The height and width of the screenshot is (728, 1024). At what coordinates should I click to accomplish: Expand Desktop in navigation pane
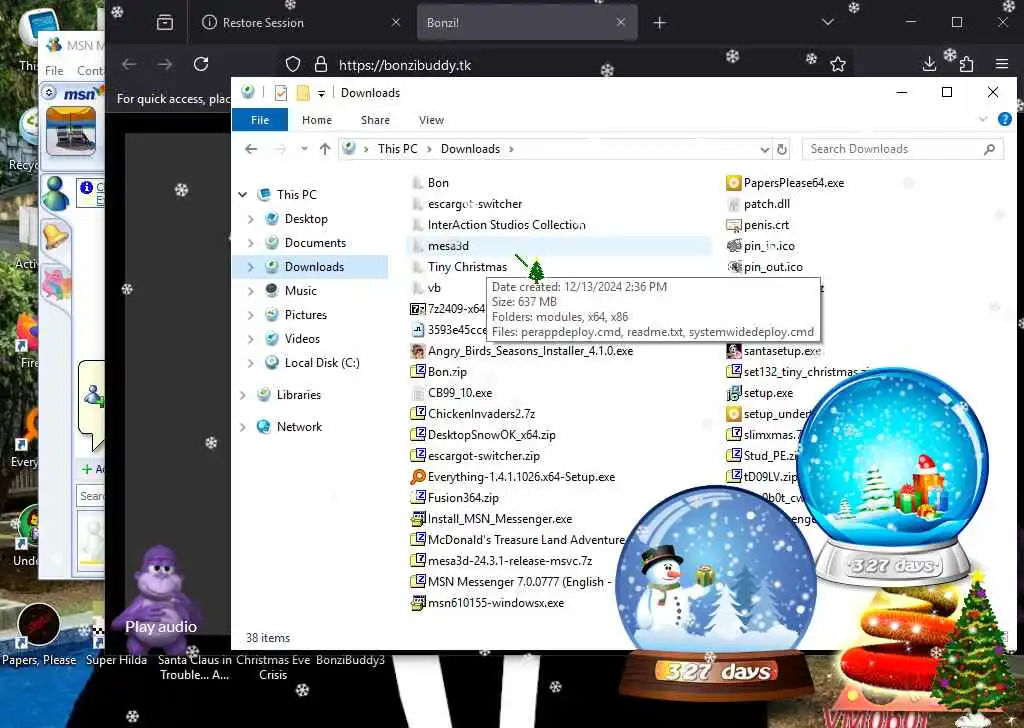click(251, 219)
